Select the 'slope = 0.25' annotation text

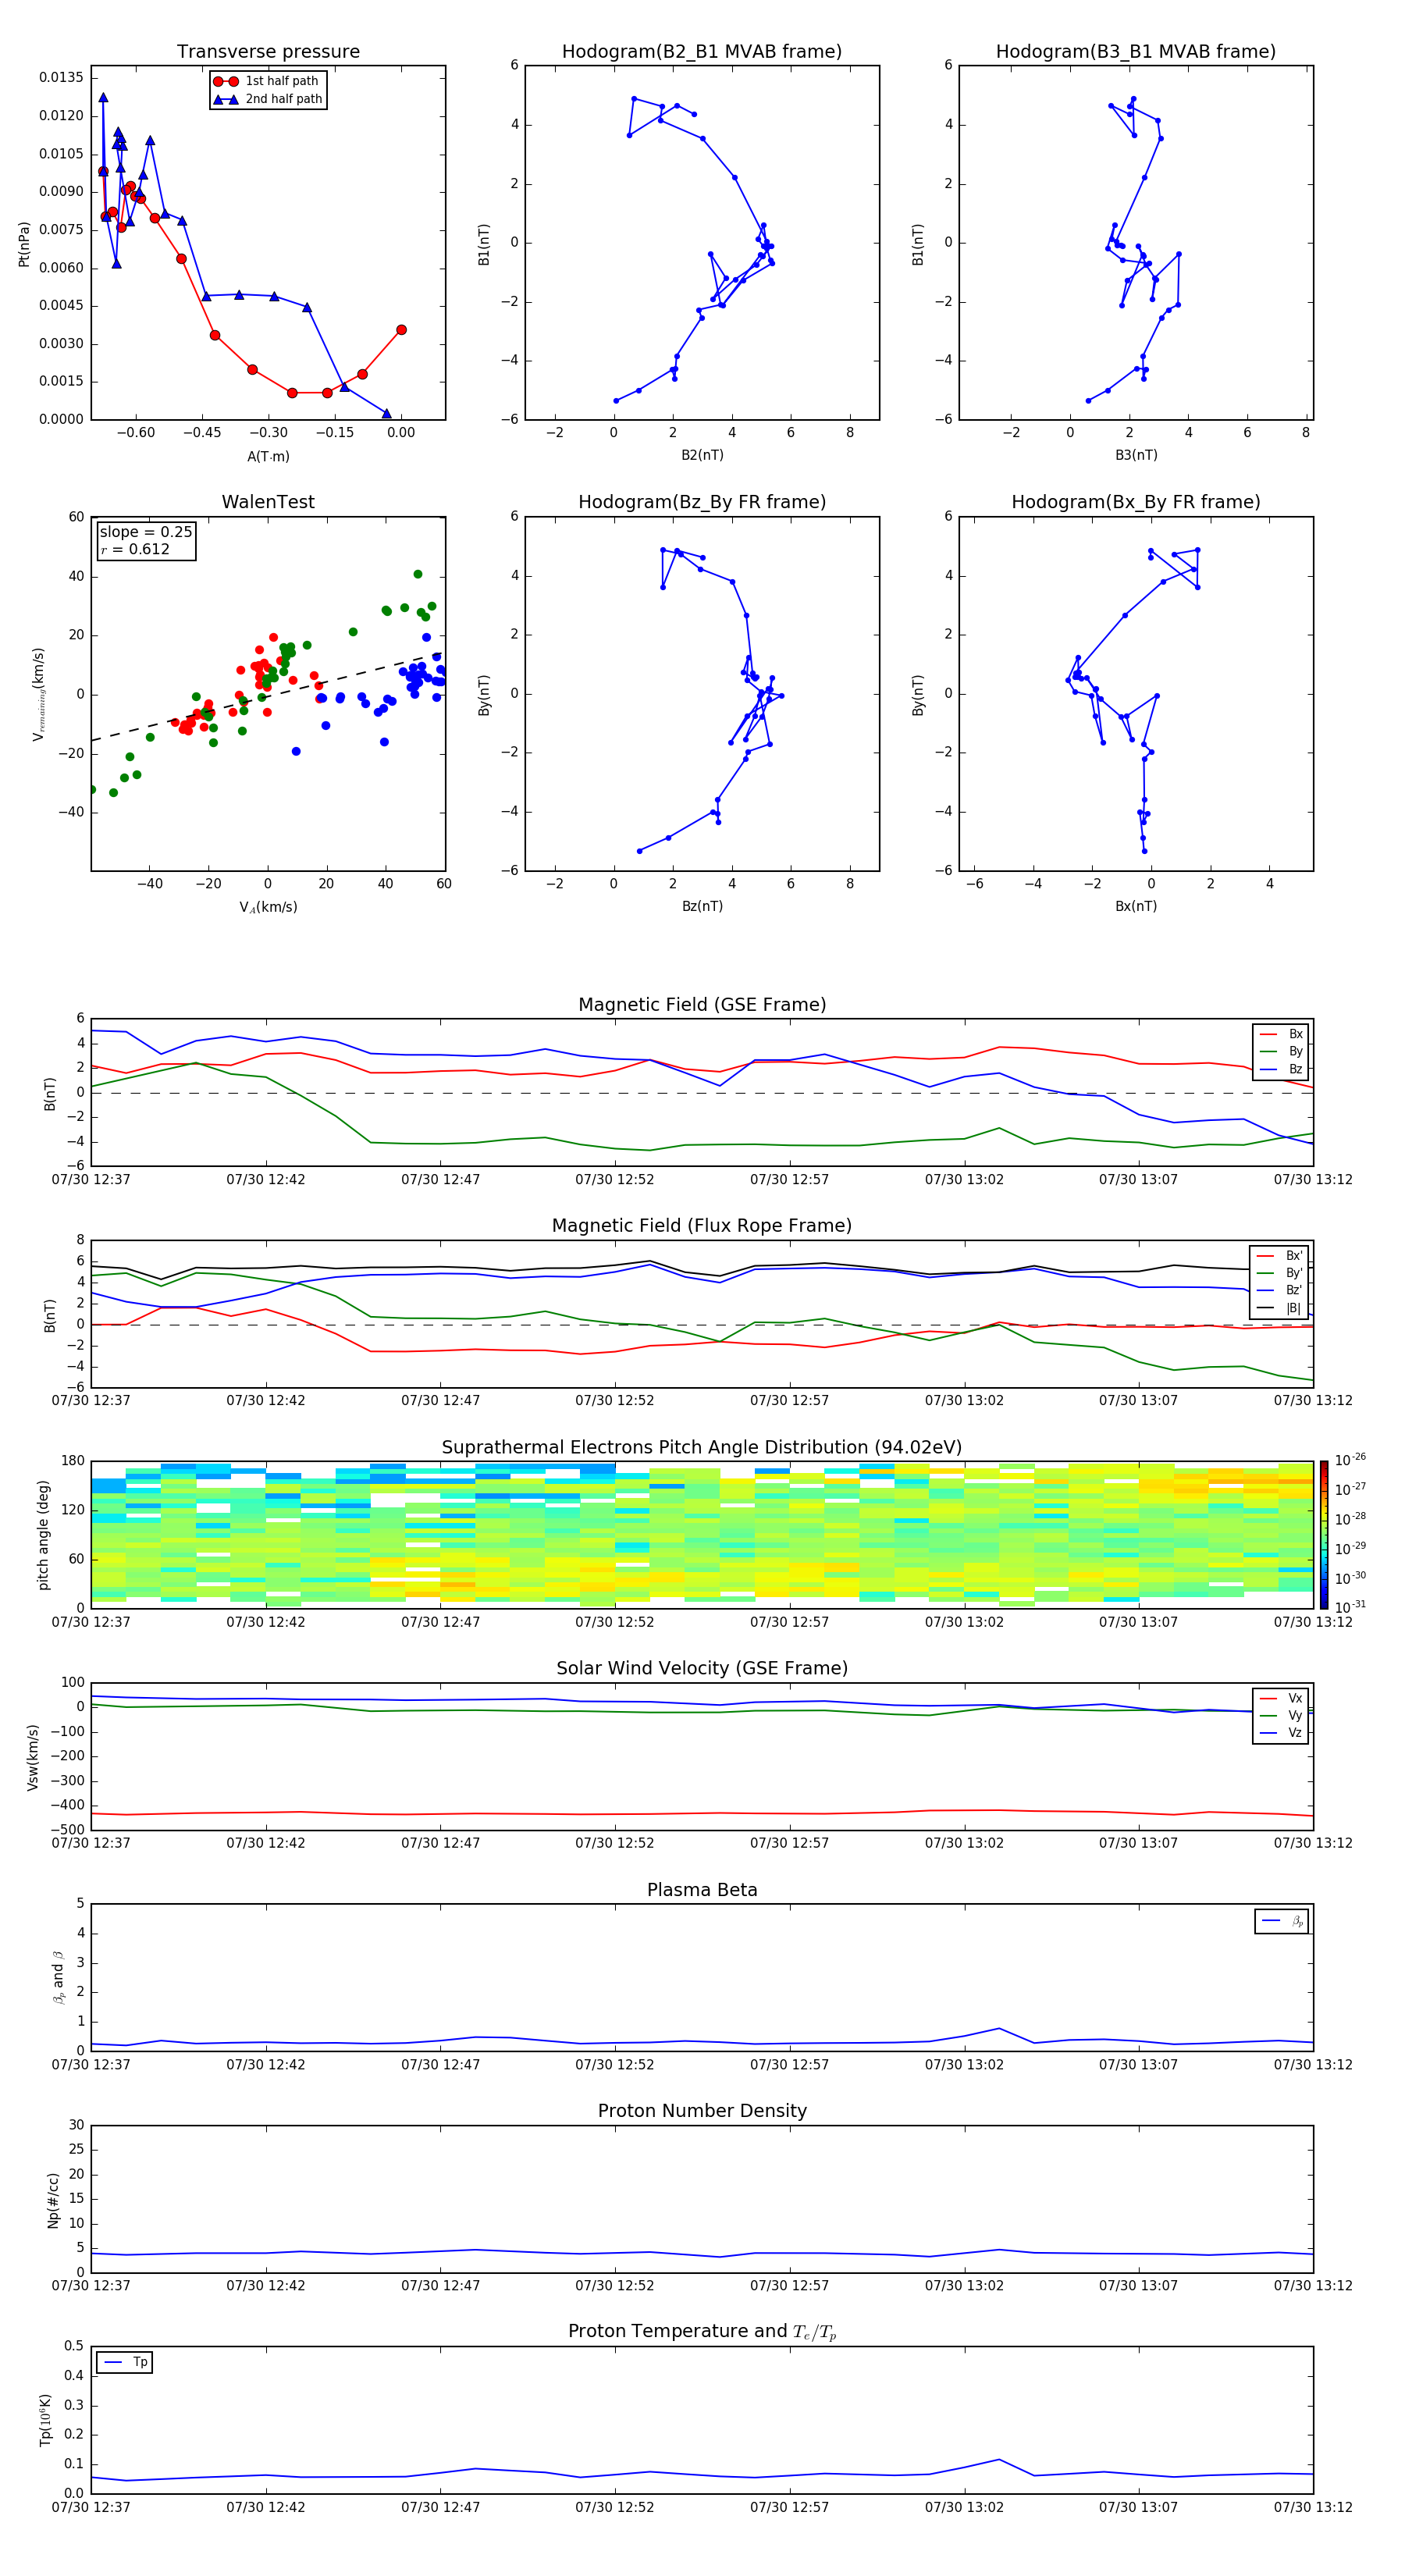pyautogui.click(x=146, y=532)
